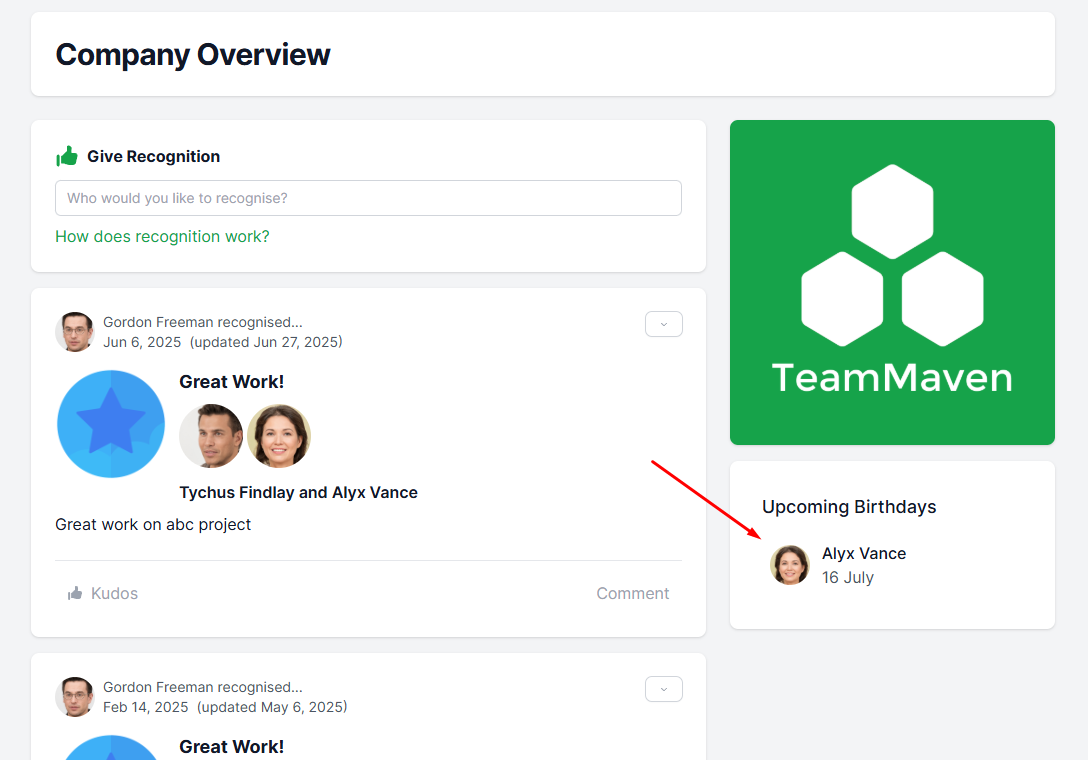Viewport: 1088px width, 760px height.
Task: Click Gordon Freeman's avatar on Feb 14 post
Action: (x=75, y=697)
